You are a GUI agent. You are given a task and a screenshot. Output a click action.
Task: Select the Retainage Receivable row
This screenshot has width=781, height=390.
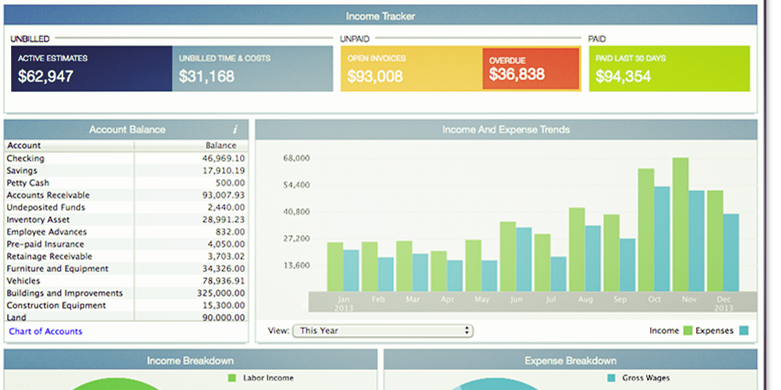pyautogui.click(x=126, y=257)
